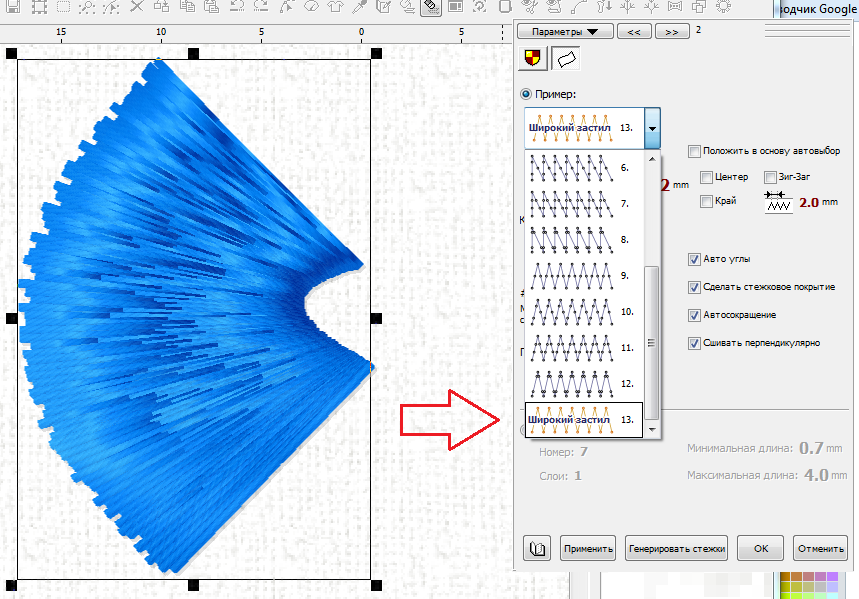Image resolution: width=859 pixels, height=599 pixels.
Task: Open the Параметры dropdown menu
Action: pyautogui.click(x=564, y=31)
